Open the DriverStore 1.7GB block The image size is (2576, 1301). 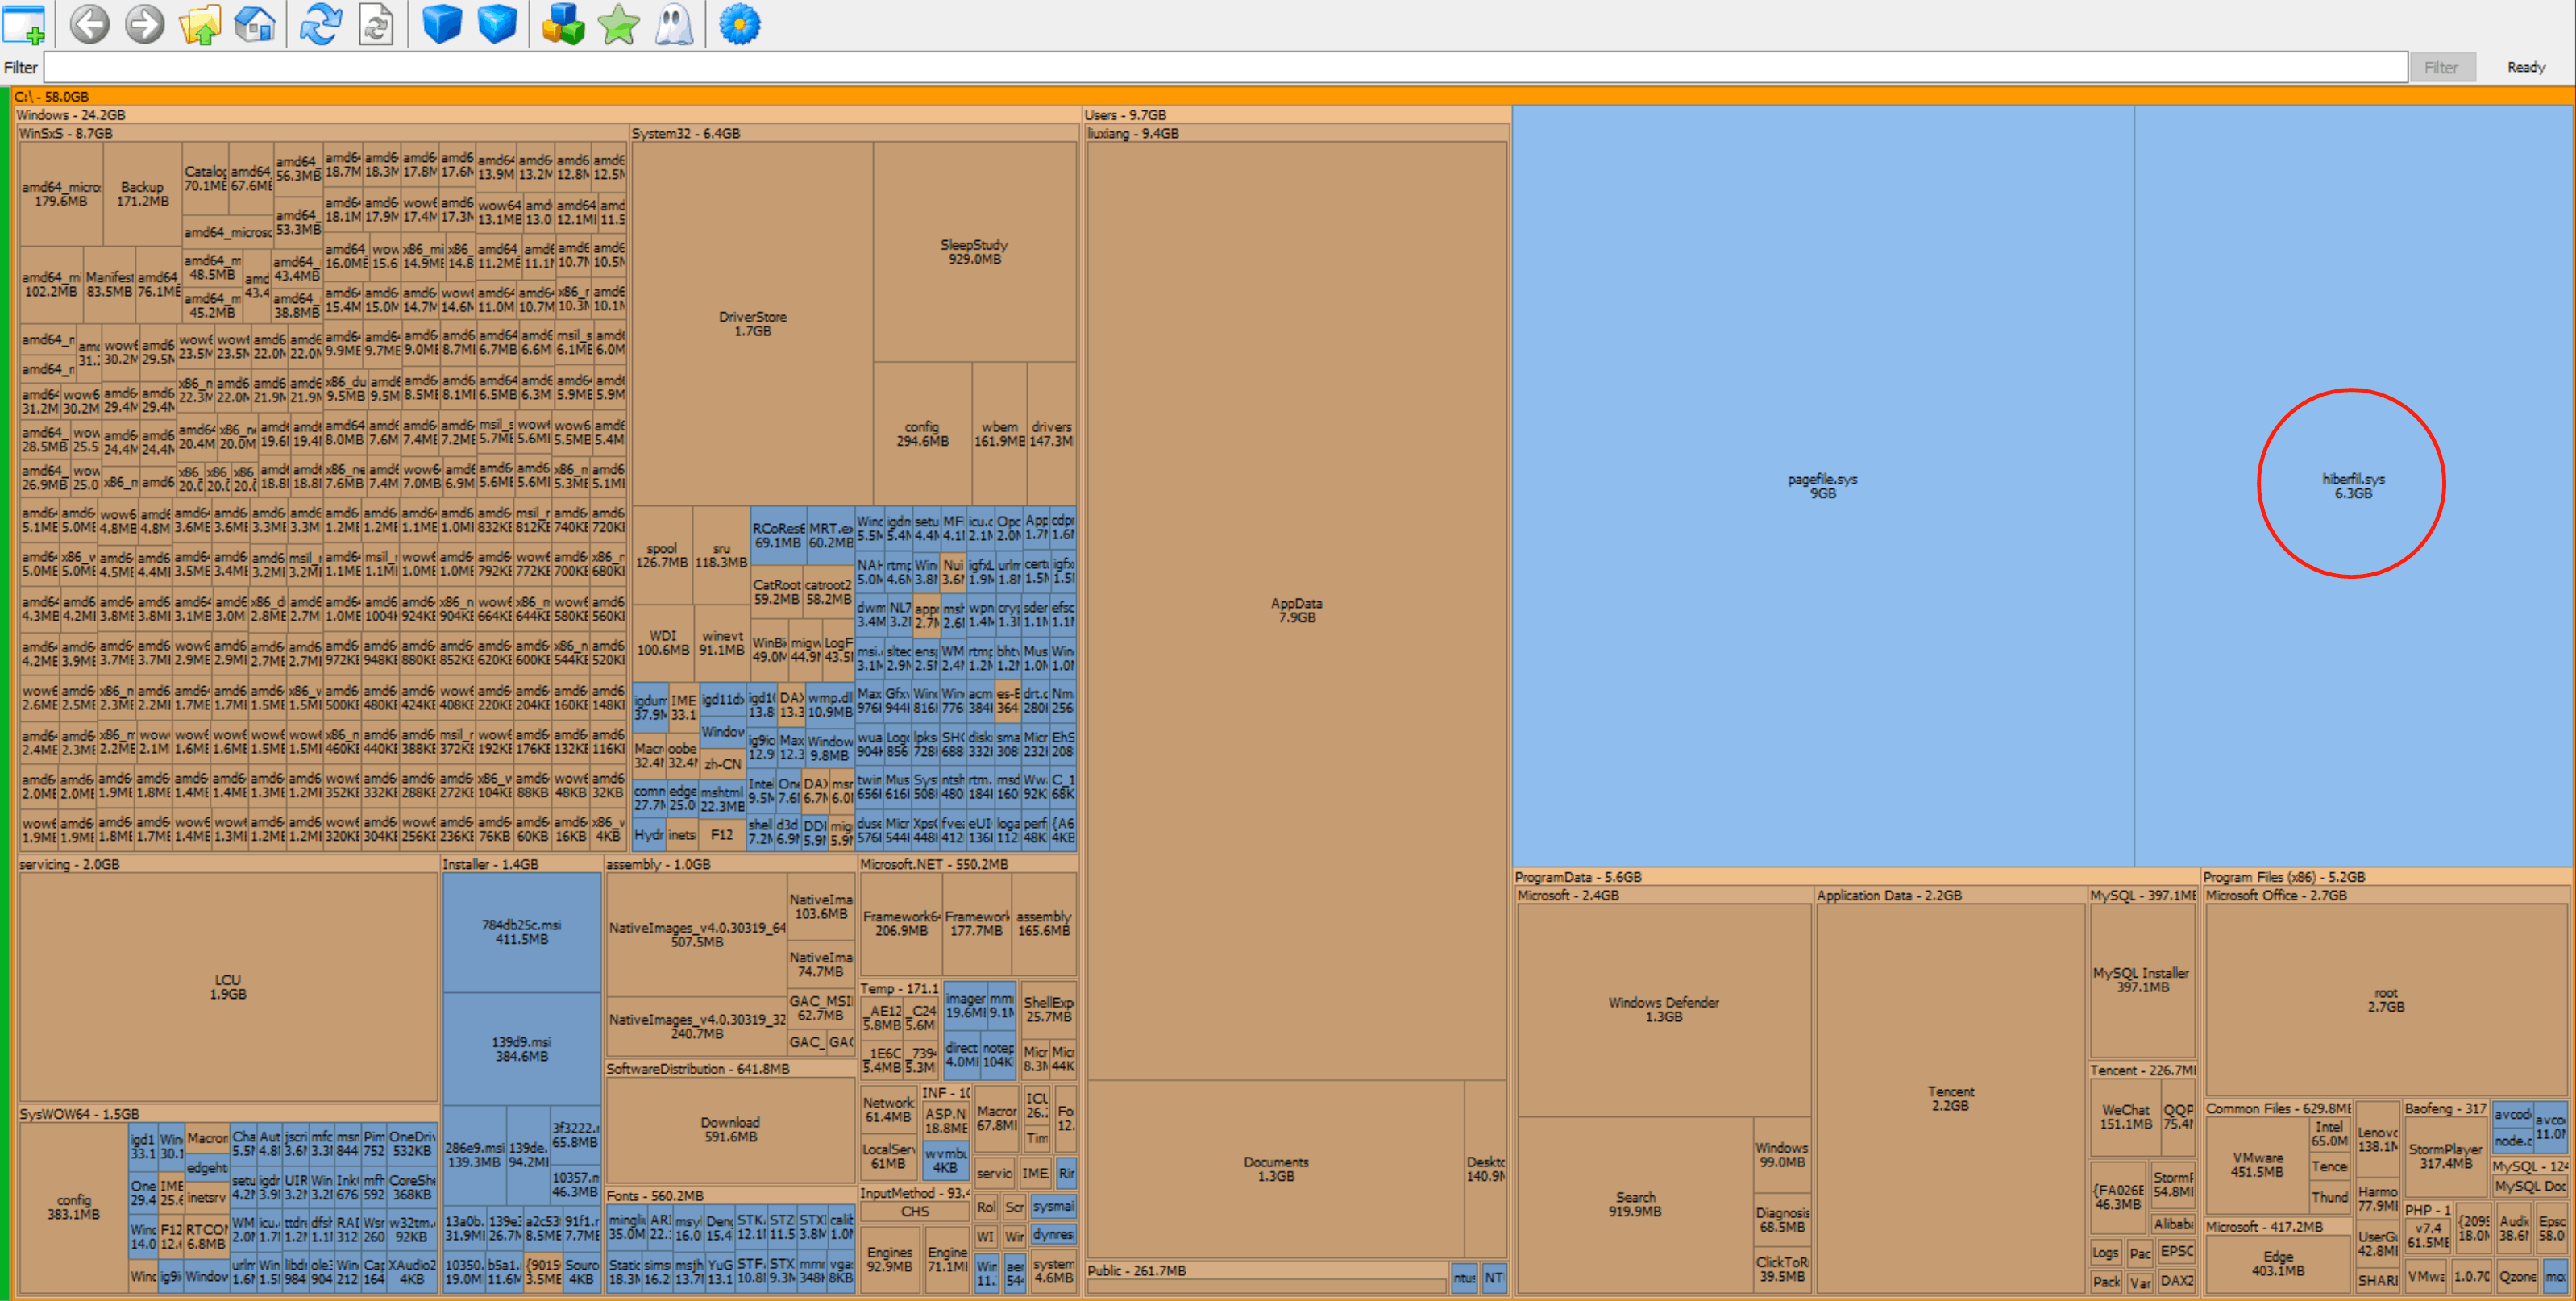coord(752,323)
